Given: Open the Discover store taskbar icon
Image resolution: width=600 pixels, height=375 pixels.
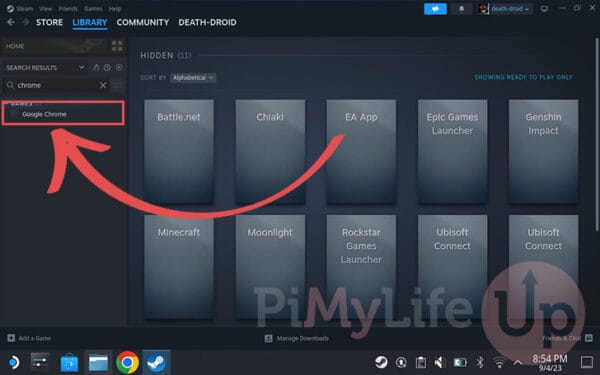Looking at the screenshot, I should (x=69, y=362).
